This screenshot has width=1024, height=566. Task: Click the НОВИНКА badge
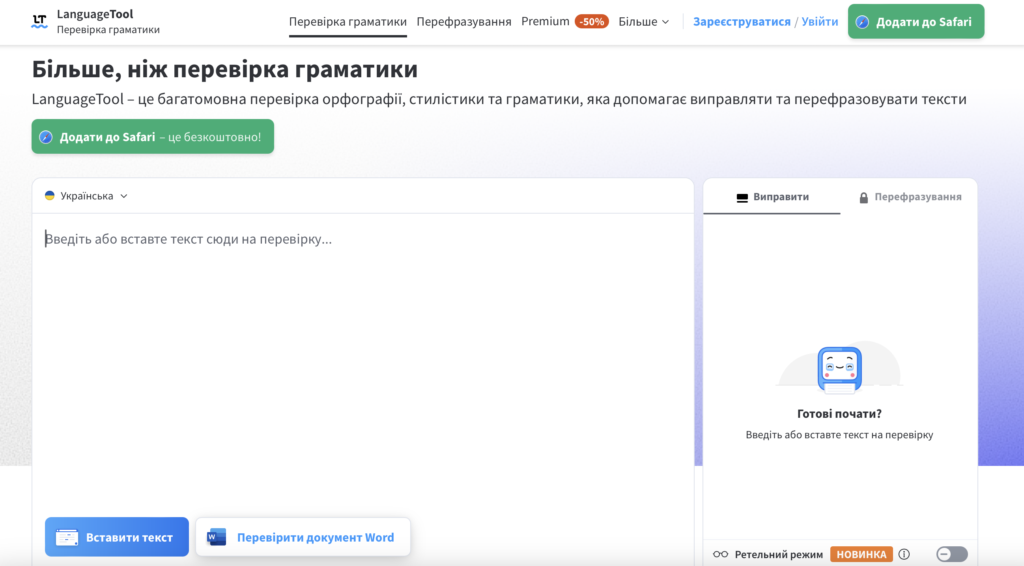point(861,554)
